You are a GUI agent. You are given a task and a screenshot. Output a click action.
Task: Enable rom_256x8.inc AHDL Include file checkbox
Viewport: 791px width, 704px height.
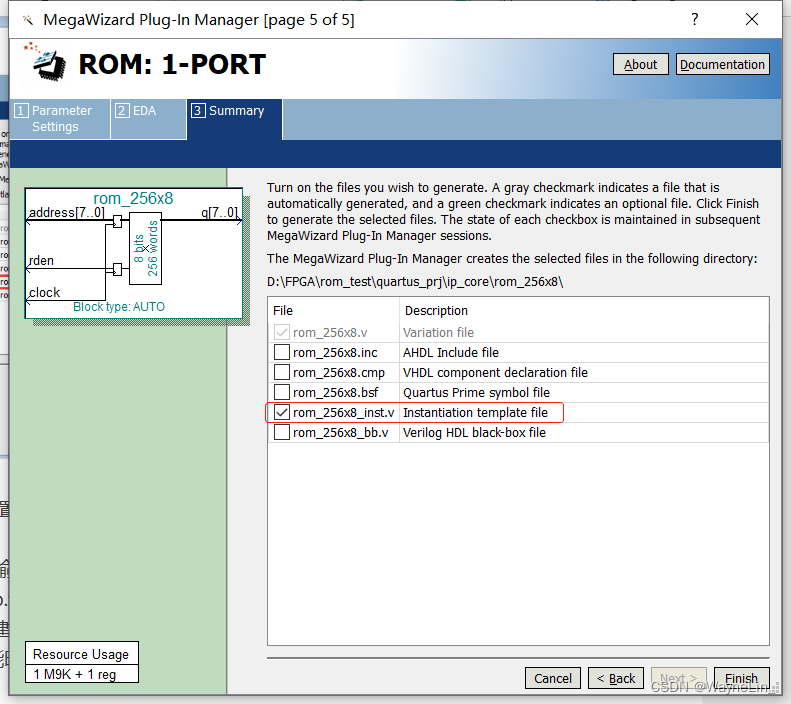[281, 352]
